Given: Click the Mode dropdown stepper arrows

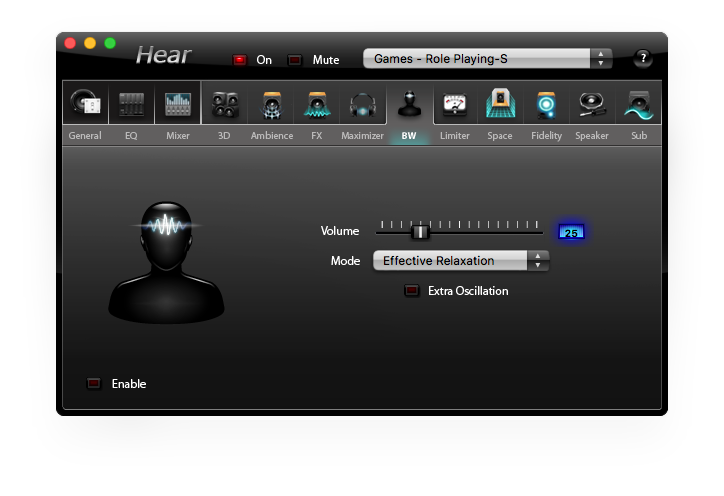Looking at the screenshot, I should coord(539,261).
